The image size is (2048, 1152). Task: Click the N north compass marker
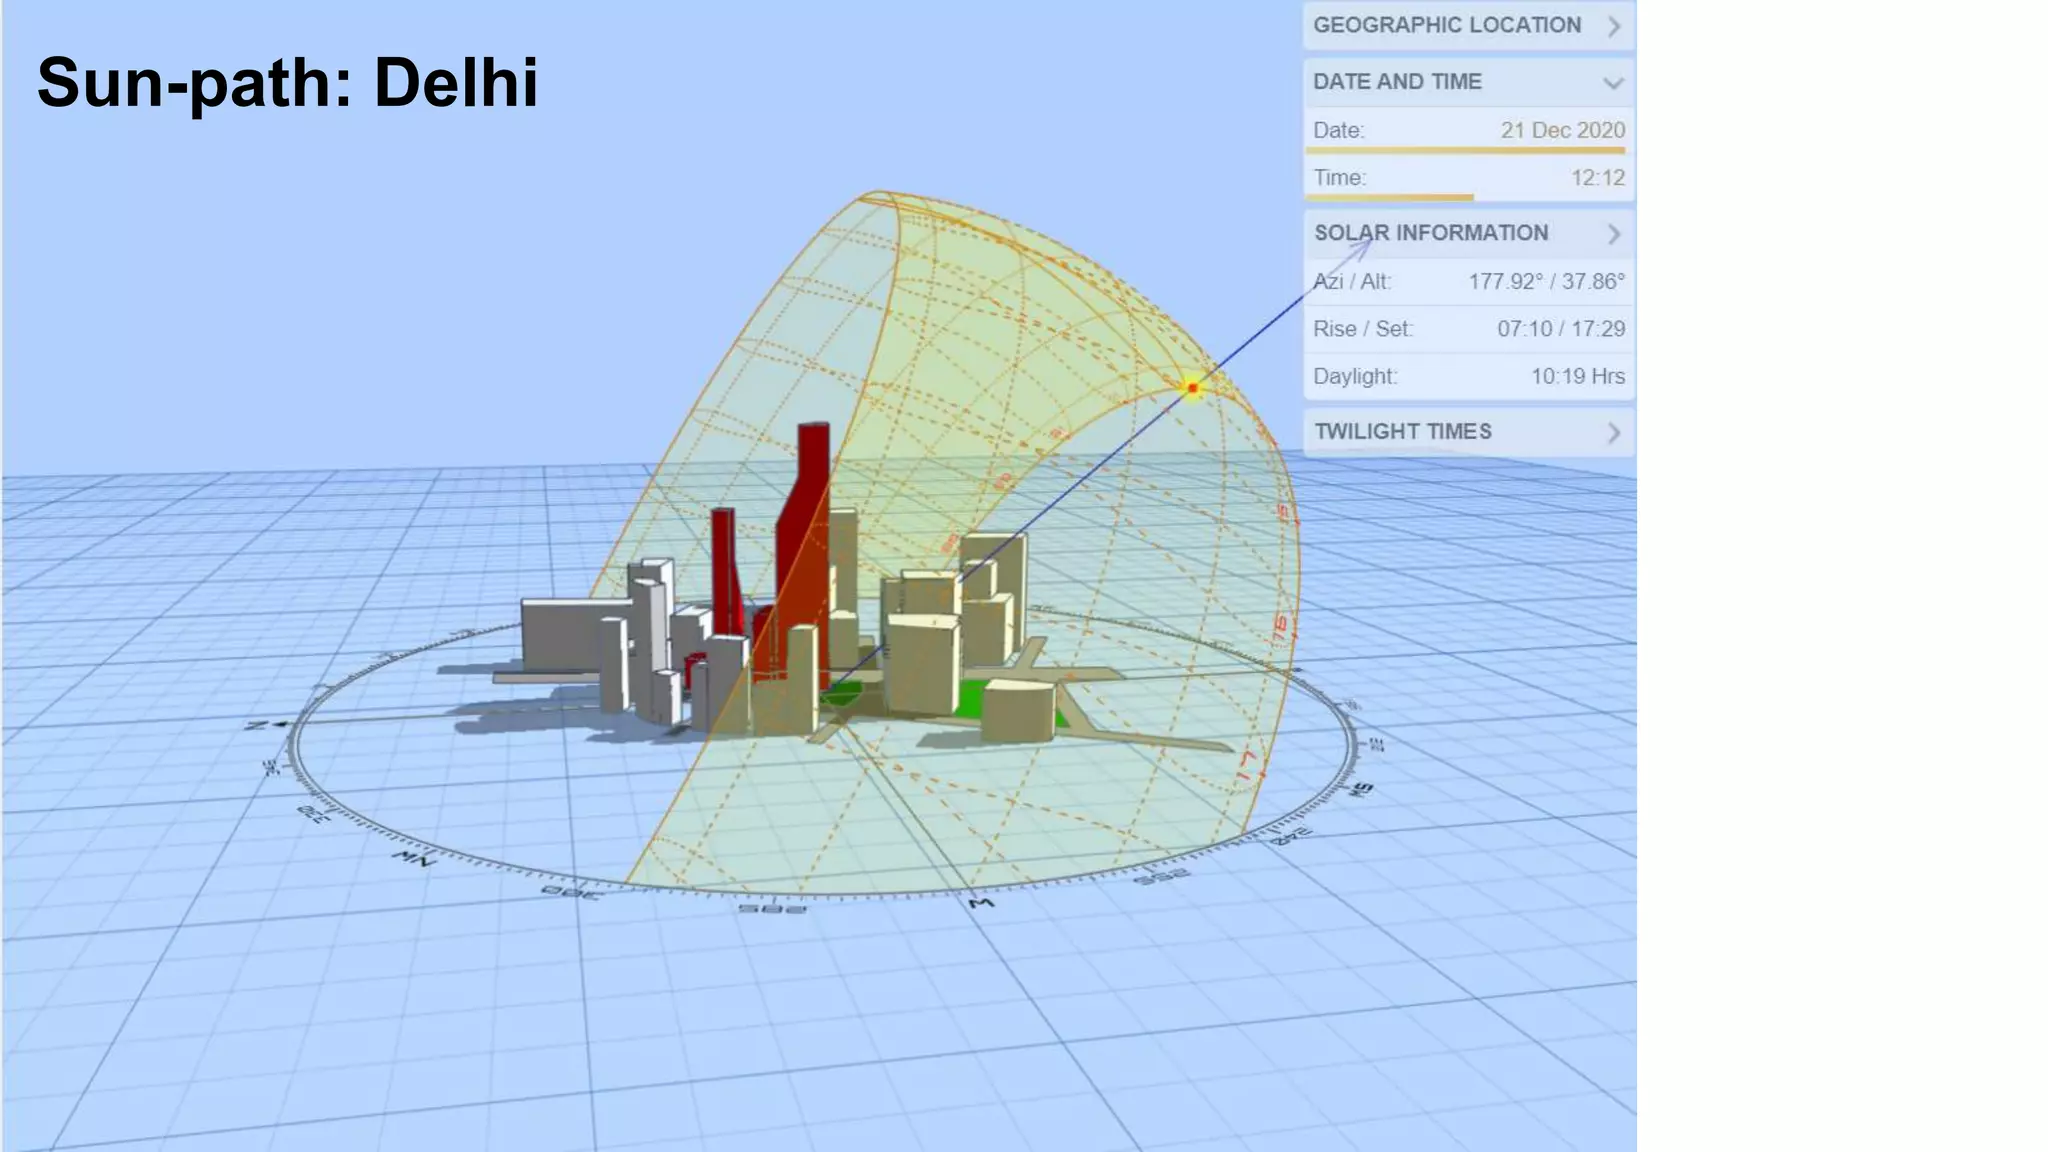coord(258,725)
